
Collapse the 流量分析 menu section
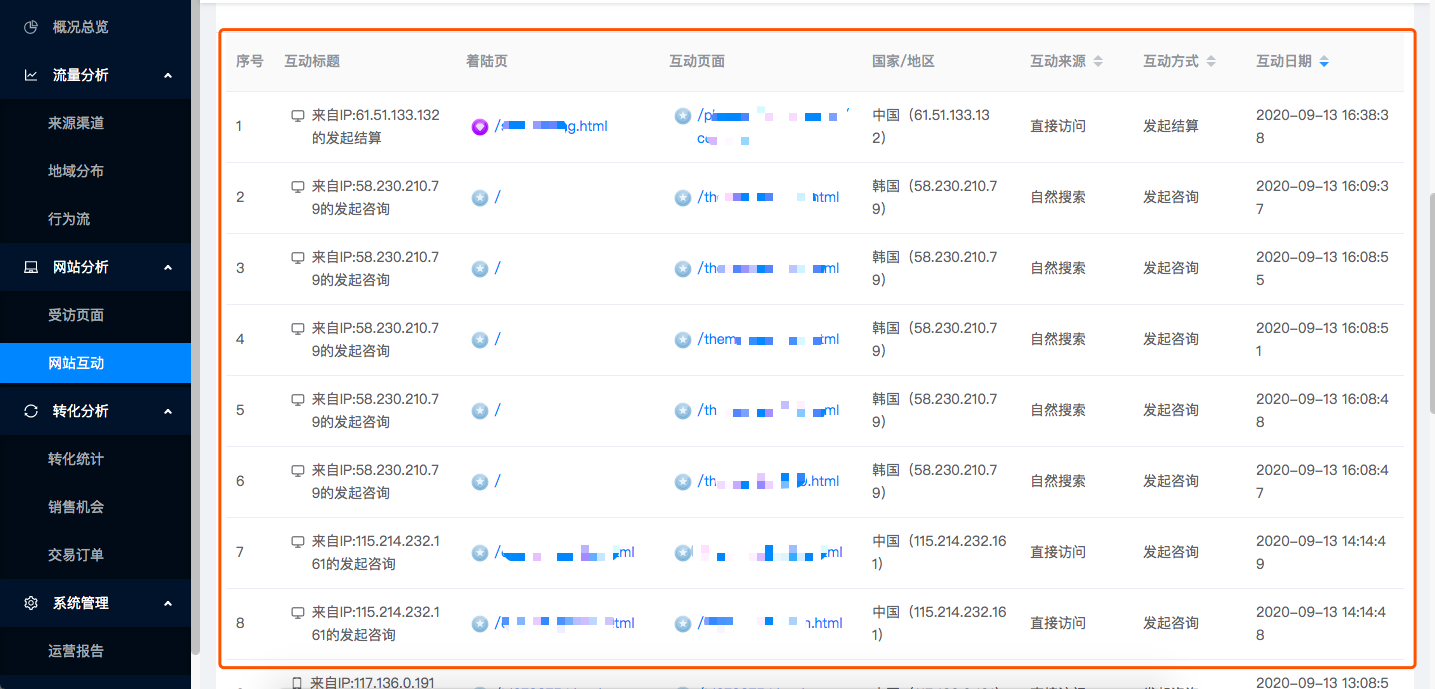point(167,75)
